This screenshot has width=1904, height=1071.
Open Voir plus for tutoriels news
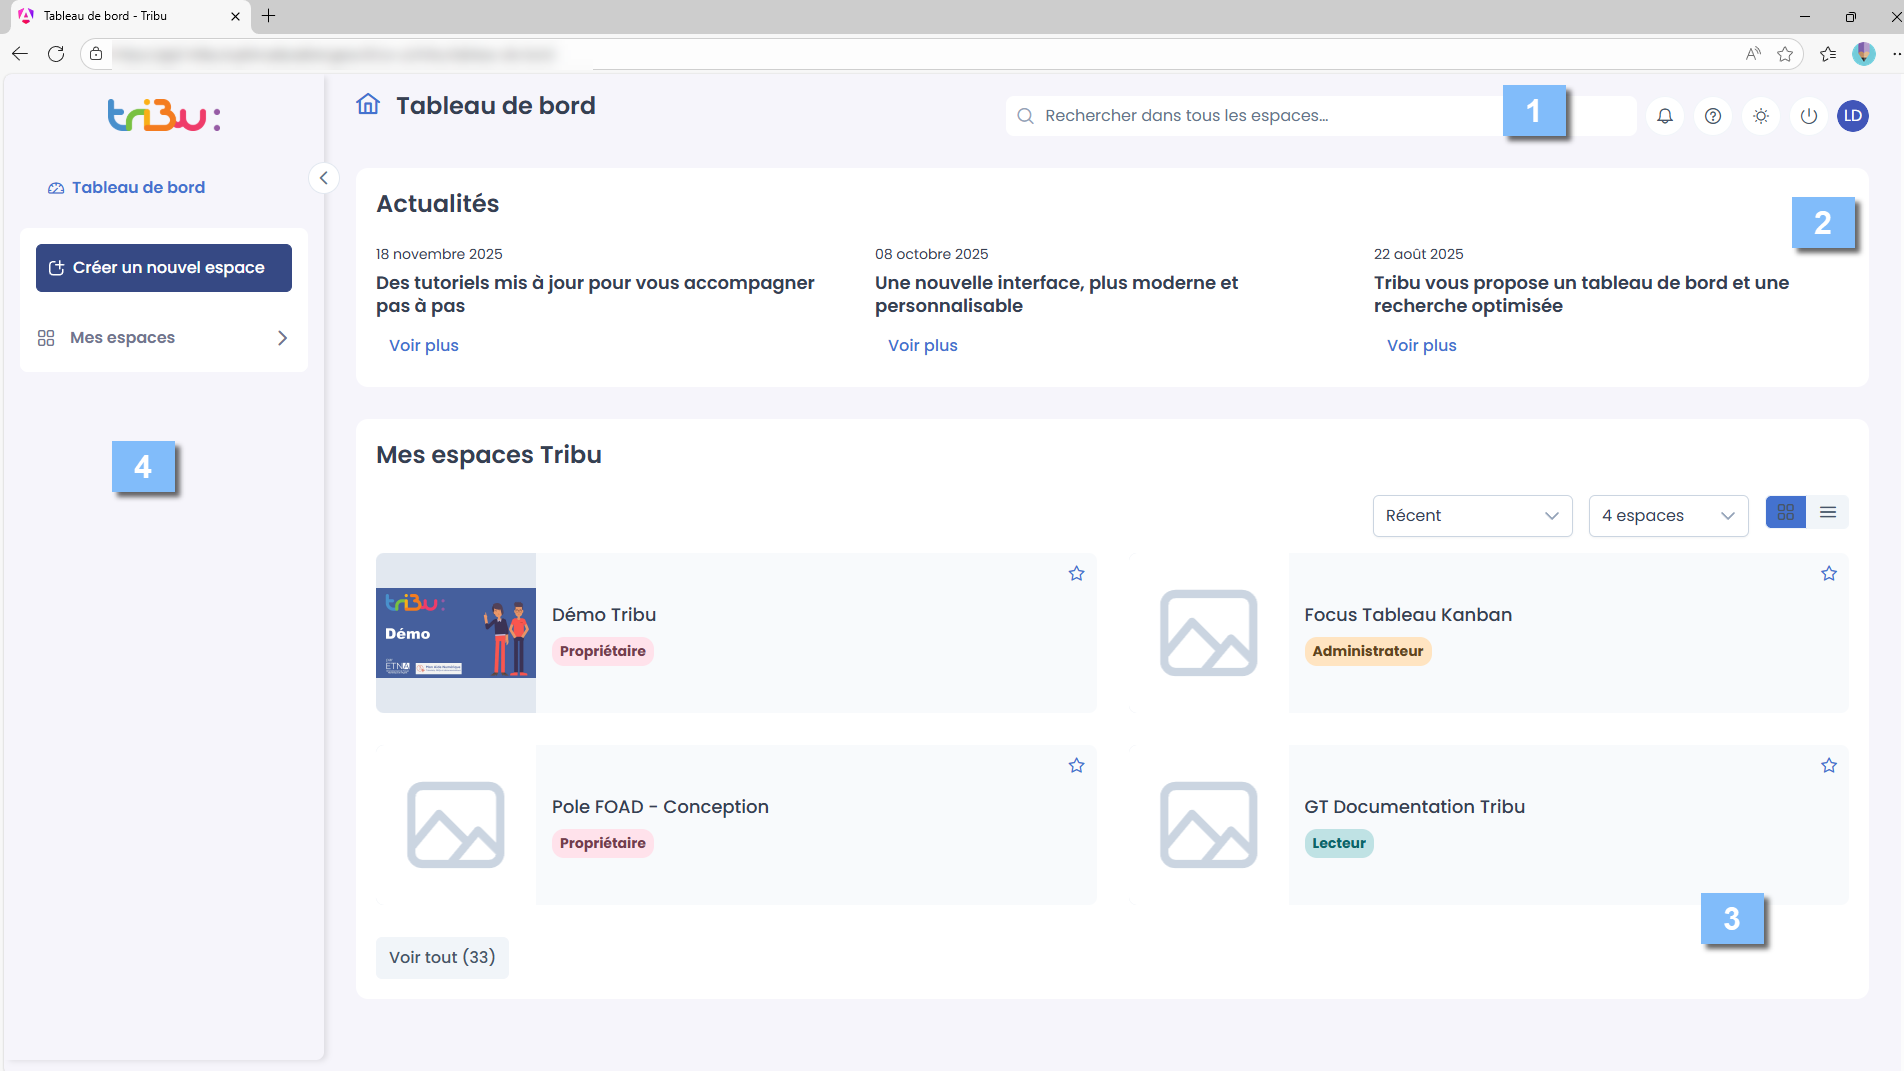(424, 345)
